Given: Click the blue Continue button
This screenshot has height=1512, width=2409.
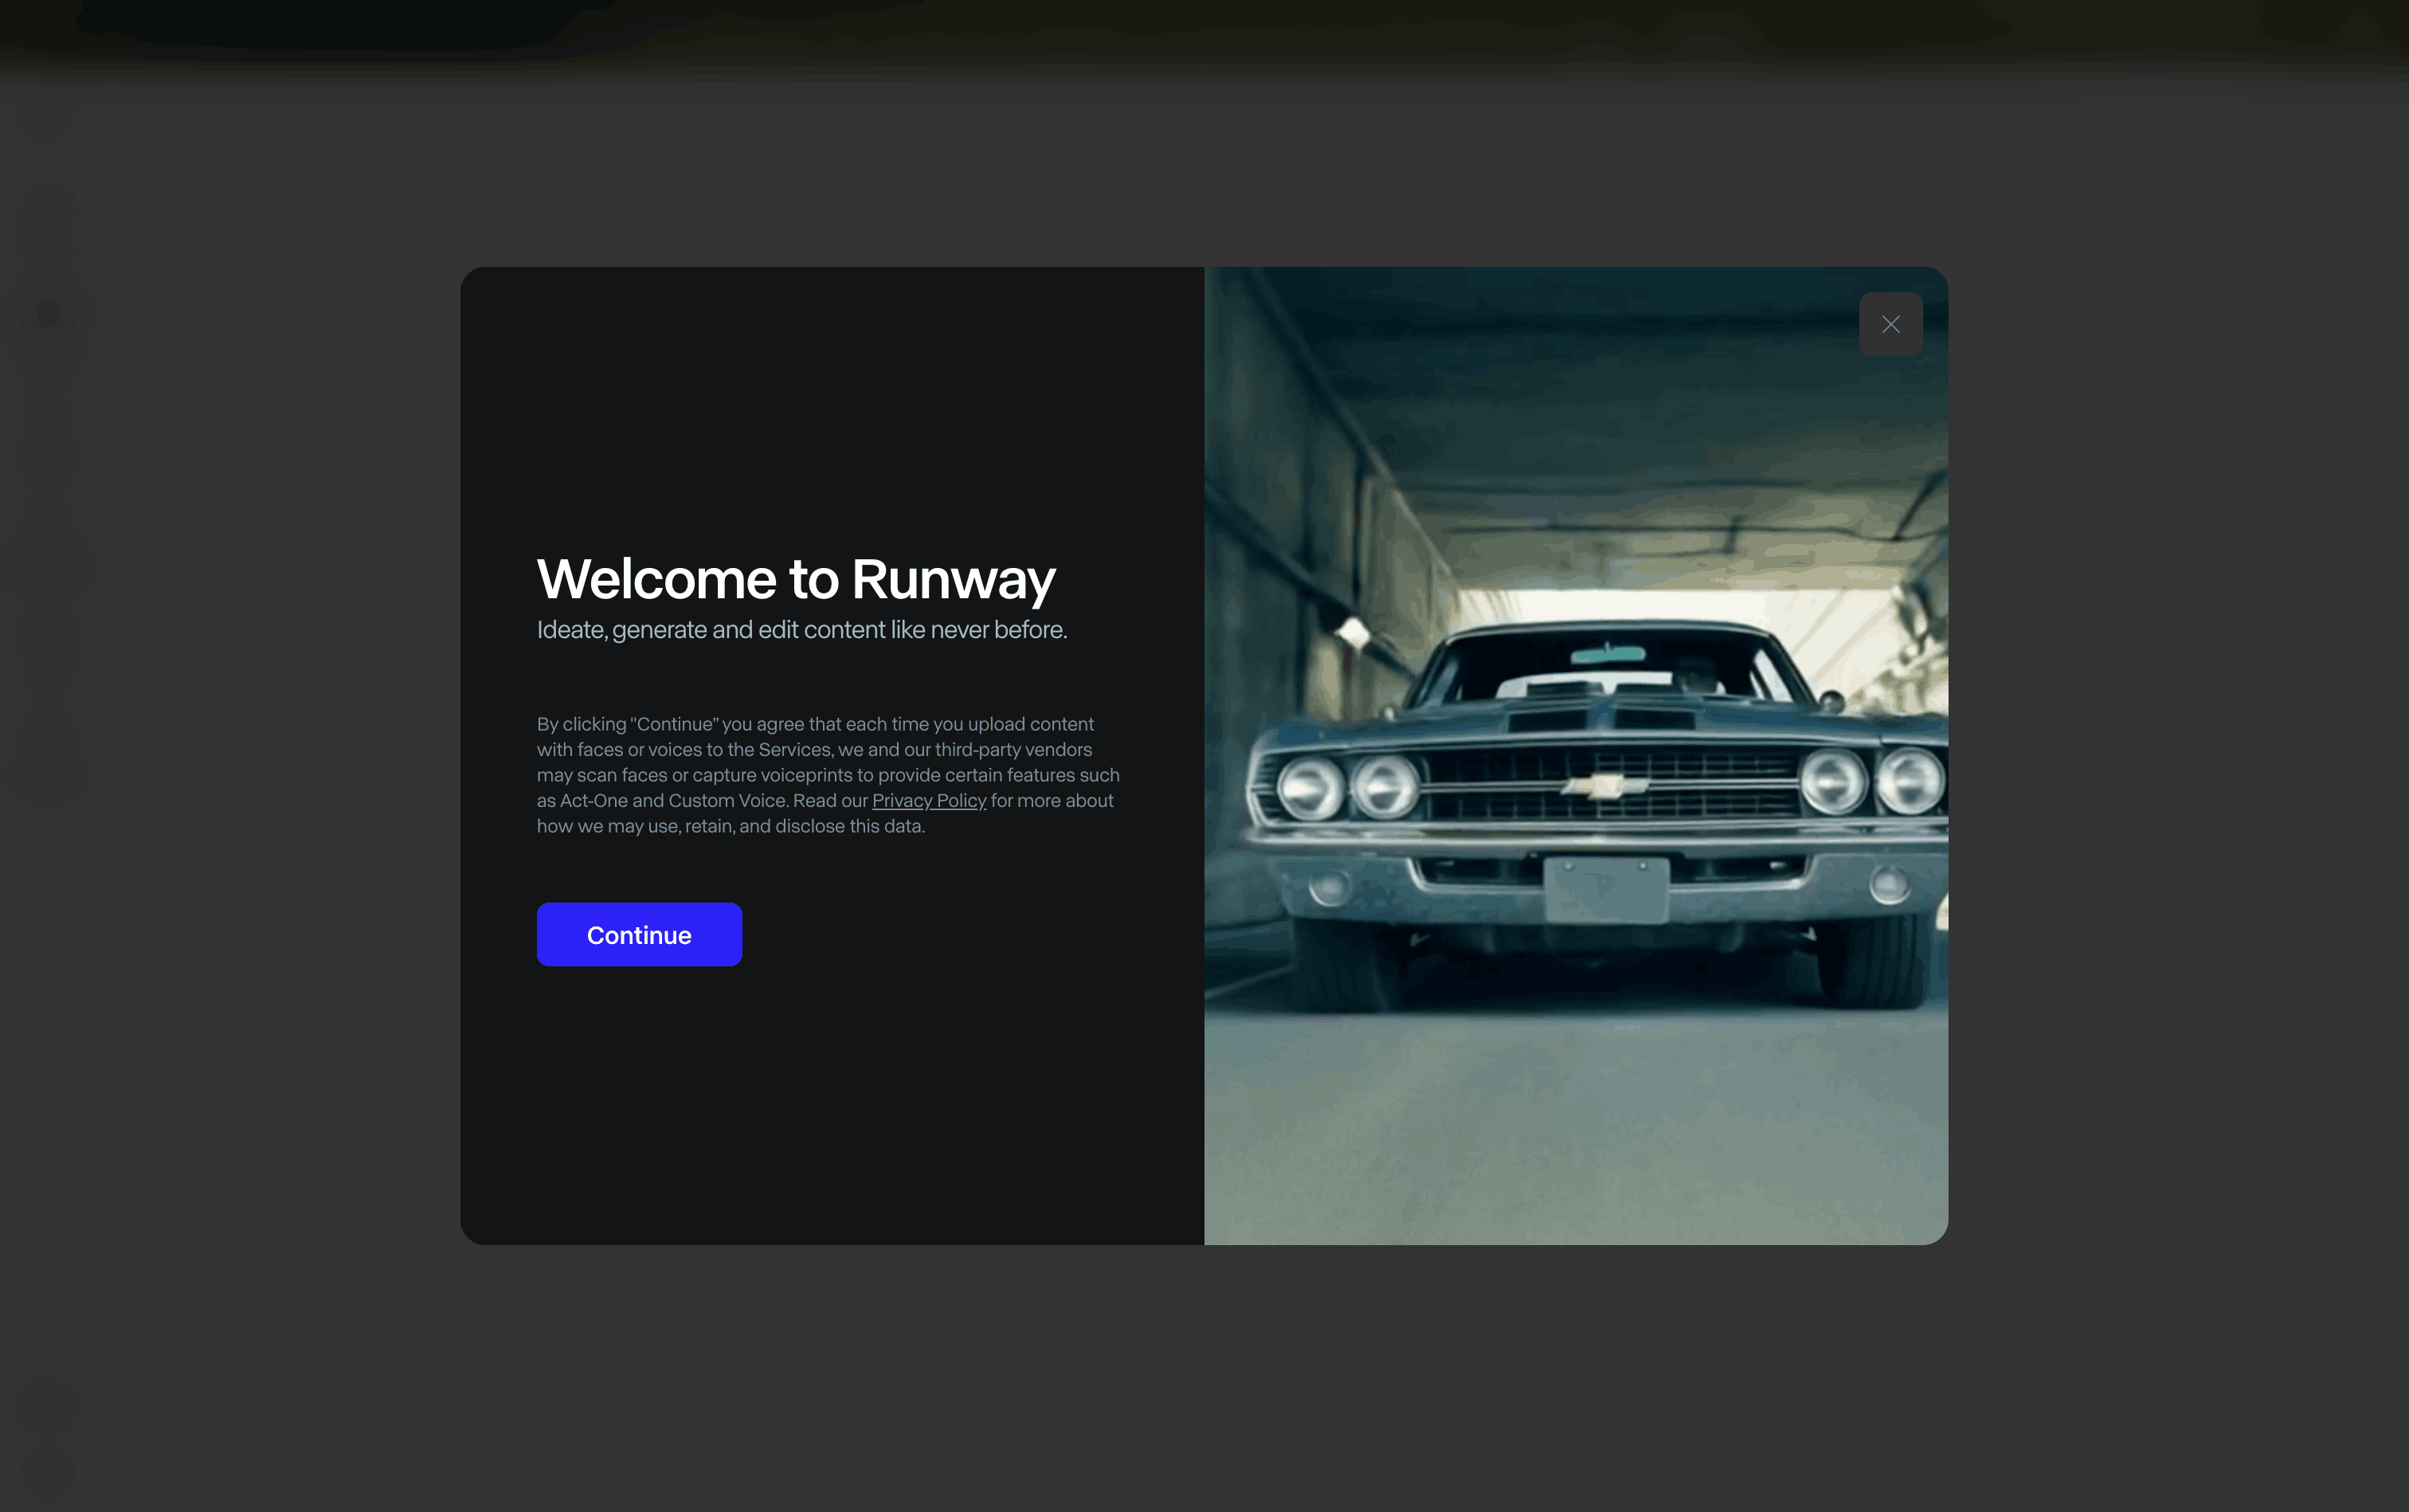Looking at the screenshot, I should [x=639, y=935].
